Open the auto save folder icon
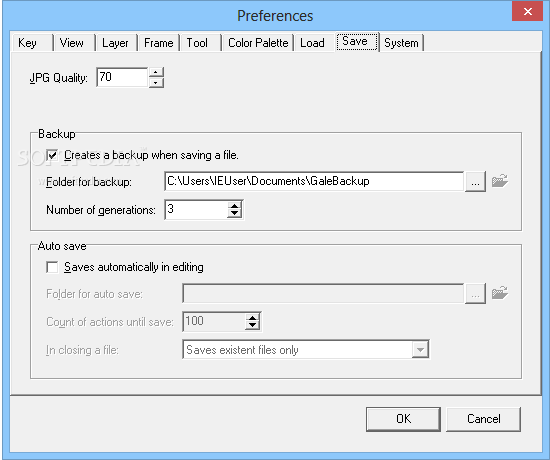 point(500,293)
